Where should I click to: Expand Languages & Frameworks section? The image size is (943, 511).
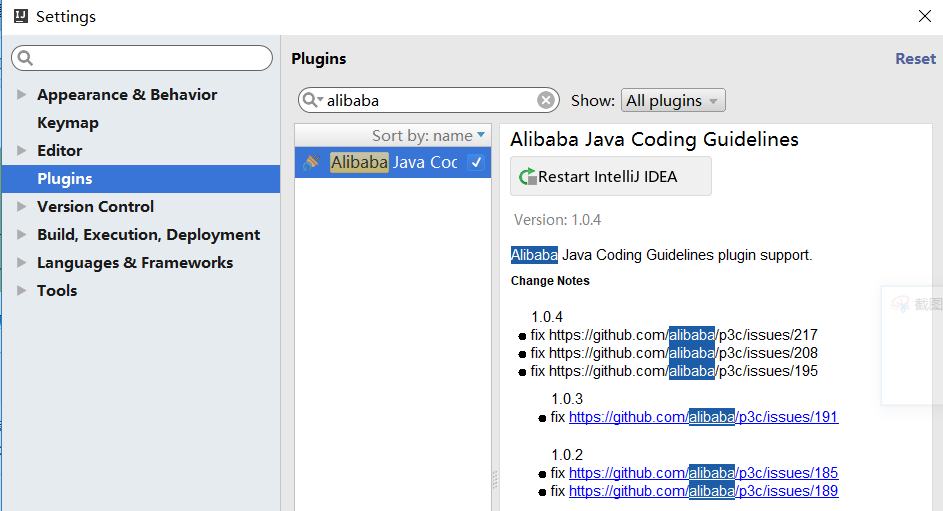click(22, 262)
